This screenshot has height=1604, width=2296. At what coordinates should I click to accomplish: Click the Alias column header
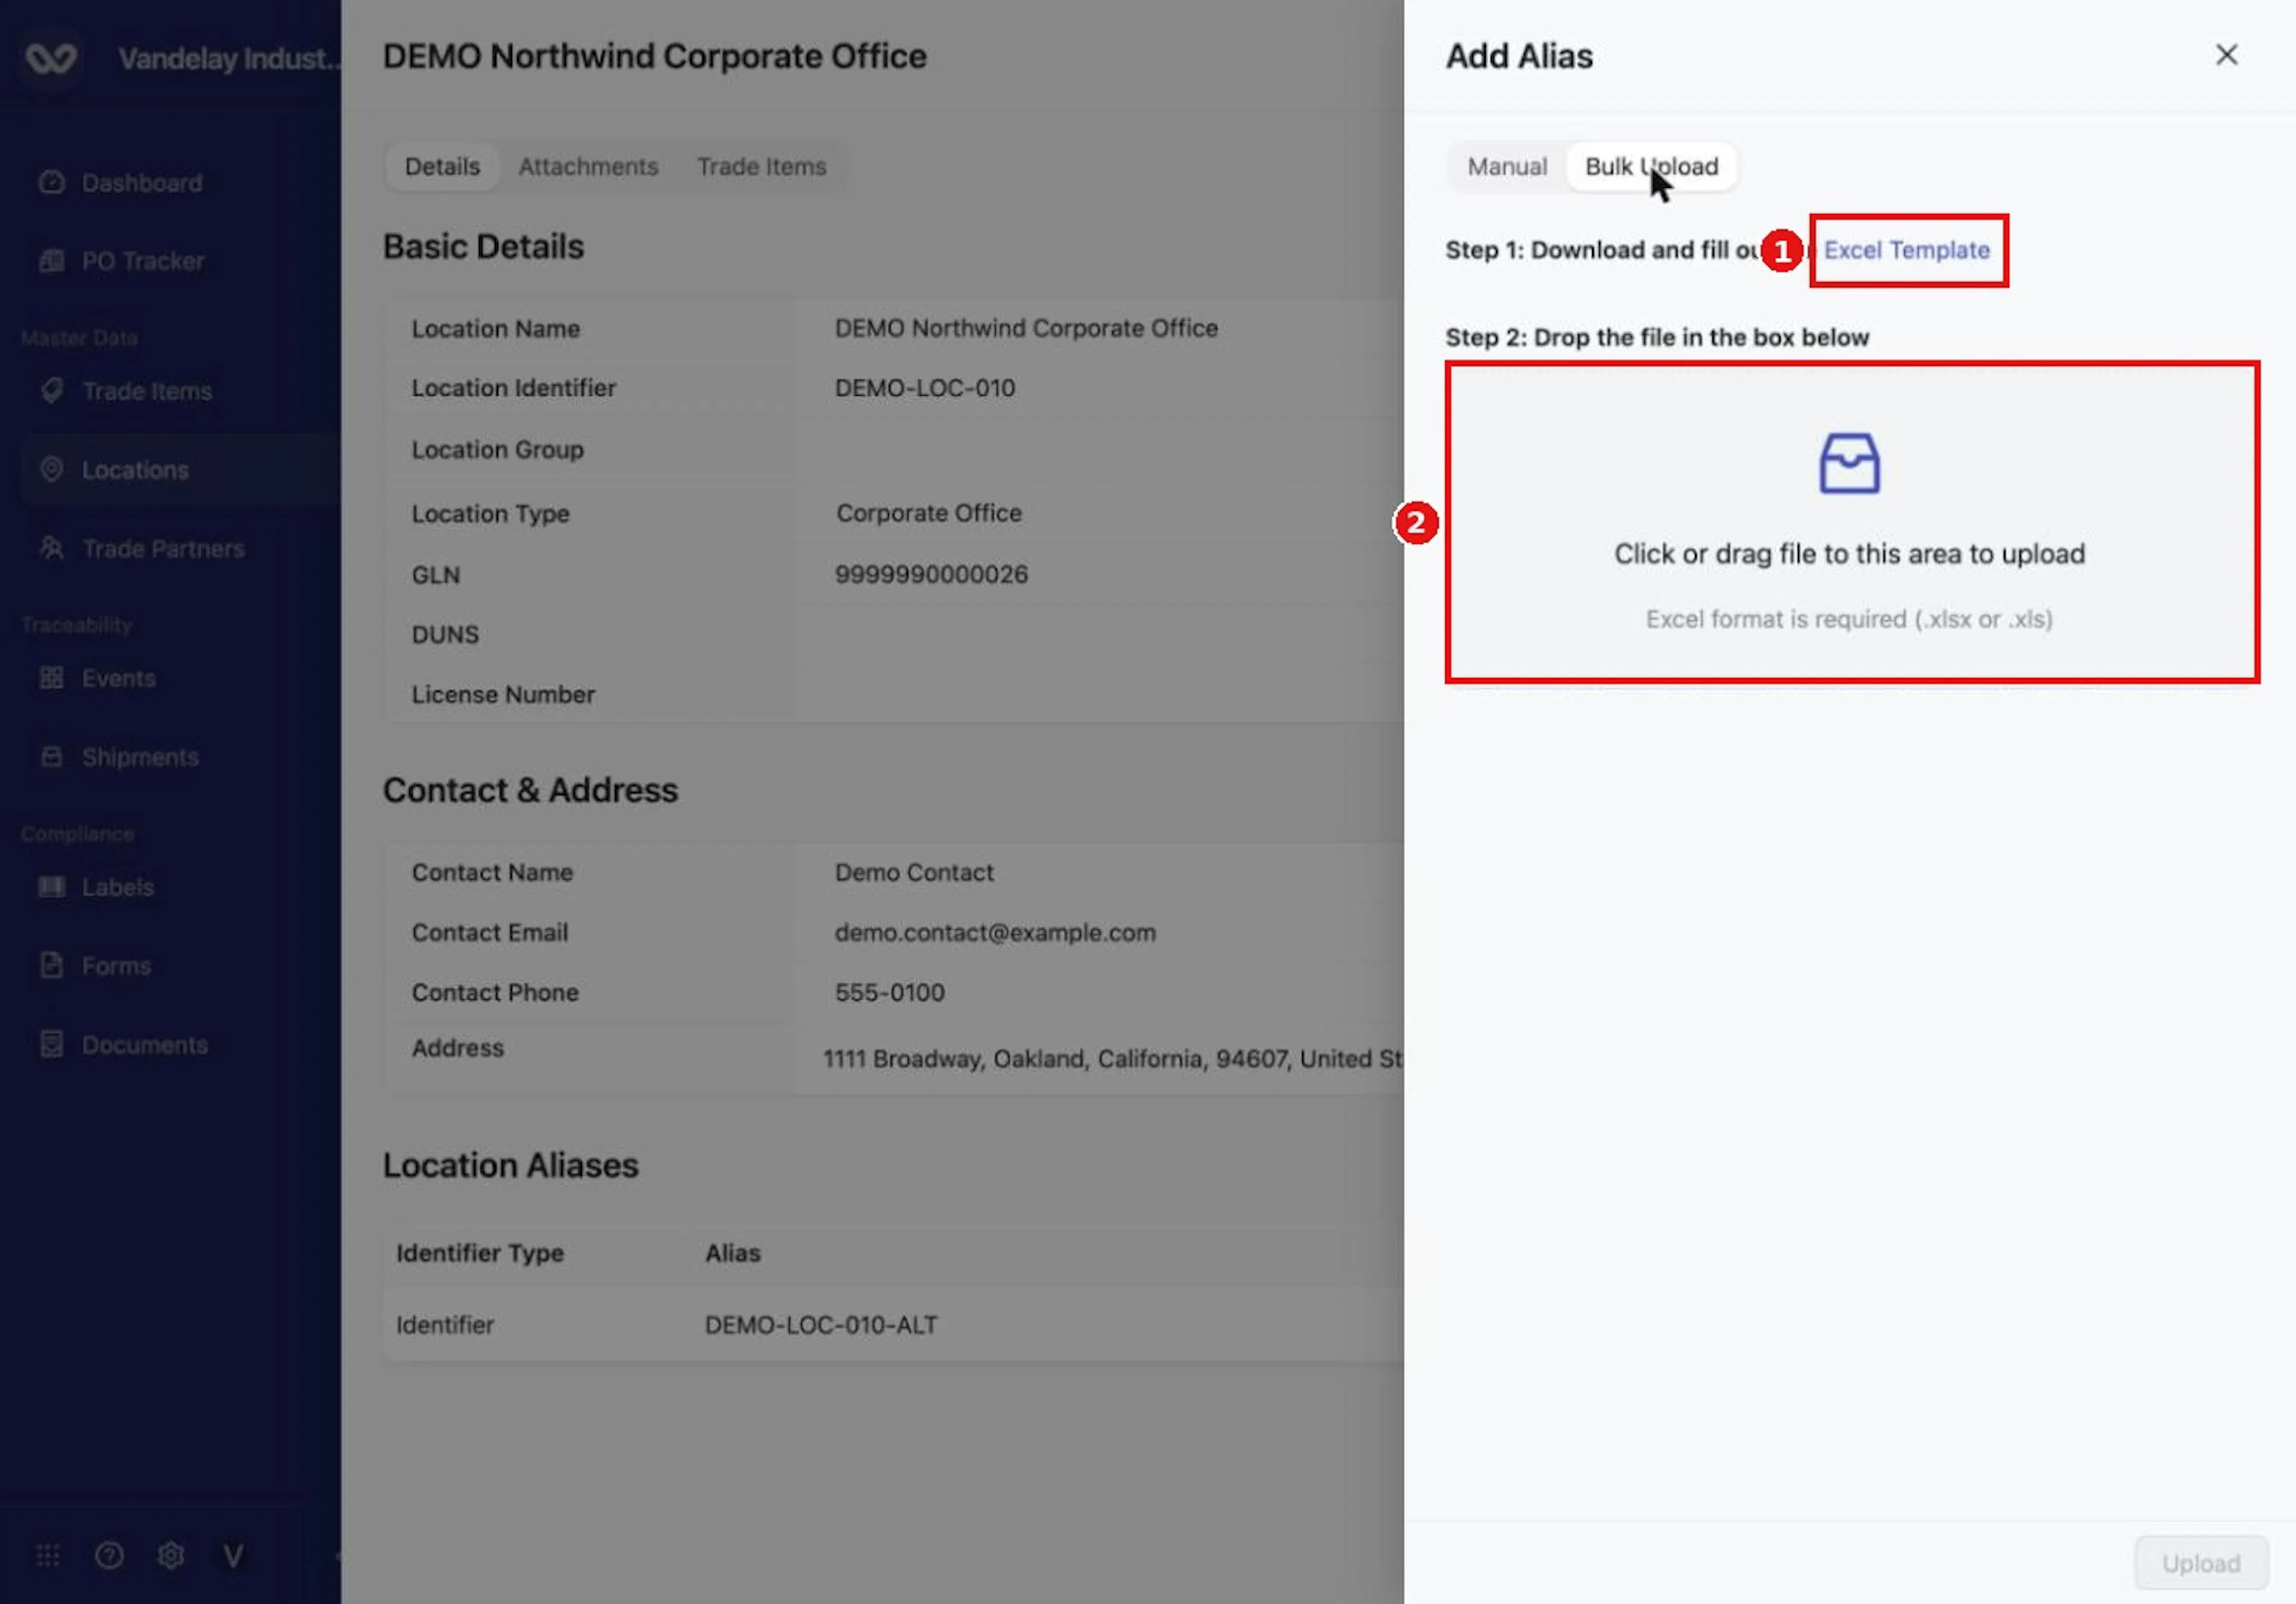tap(732, 1253)
